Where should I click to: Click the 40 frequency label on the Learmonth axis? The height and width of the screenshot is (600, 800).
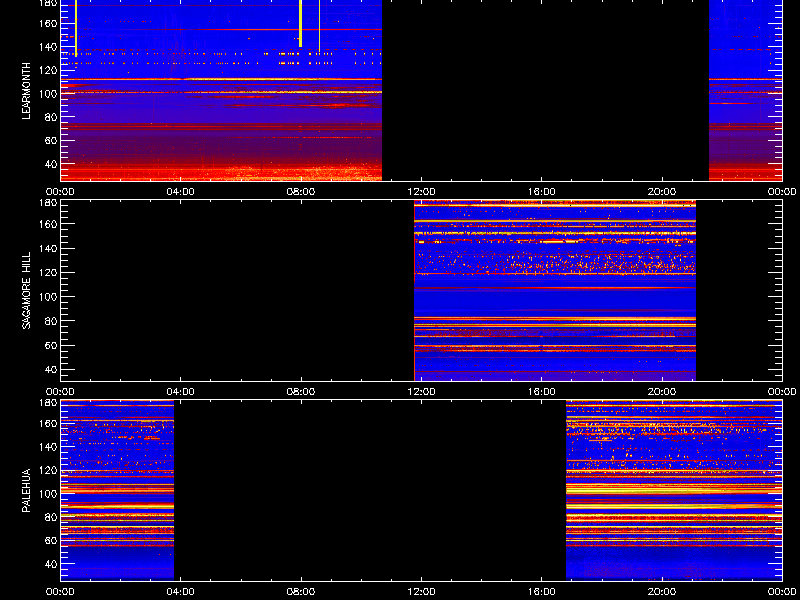pos(51,164)
